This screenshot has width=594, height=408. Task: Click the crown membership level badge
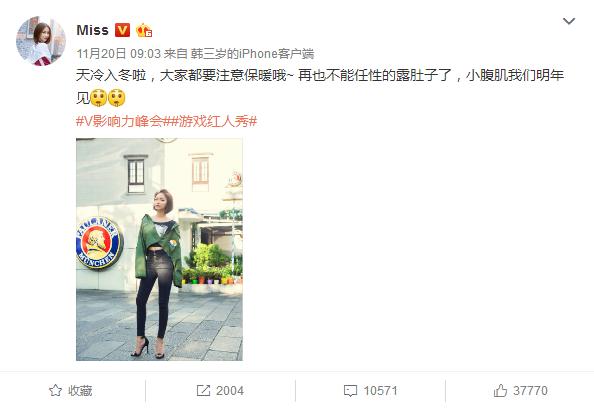point(144,30)
